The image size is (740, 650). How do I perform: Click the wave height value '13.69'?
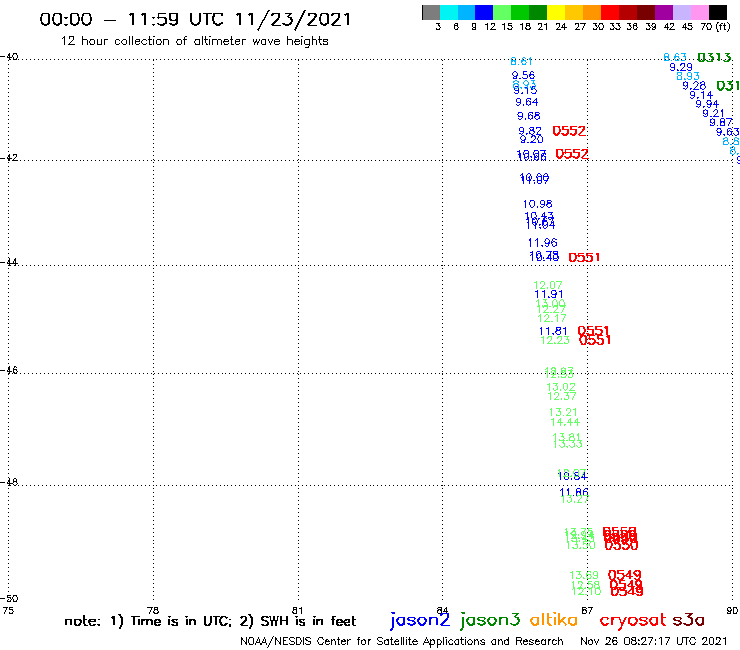point(584,576)
